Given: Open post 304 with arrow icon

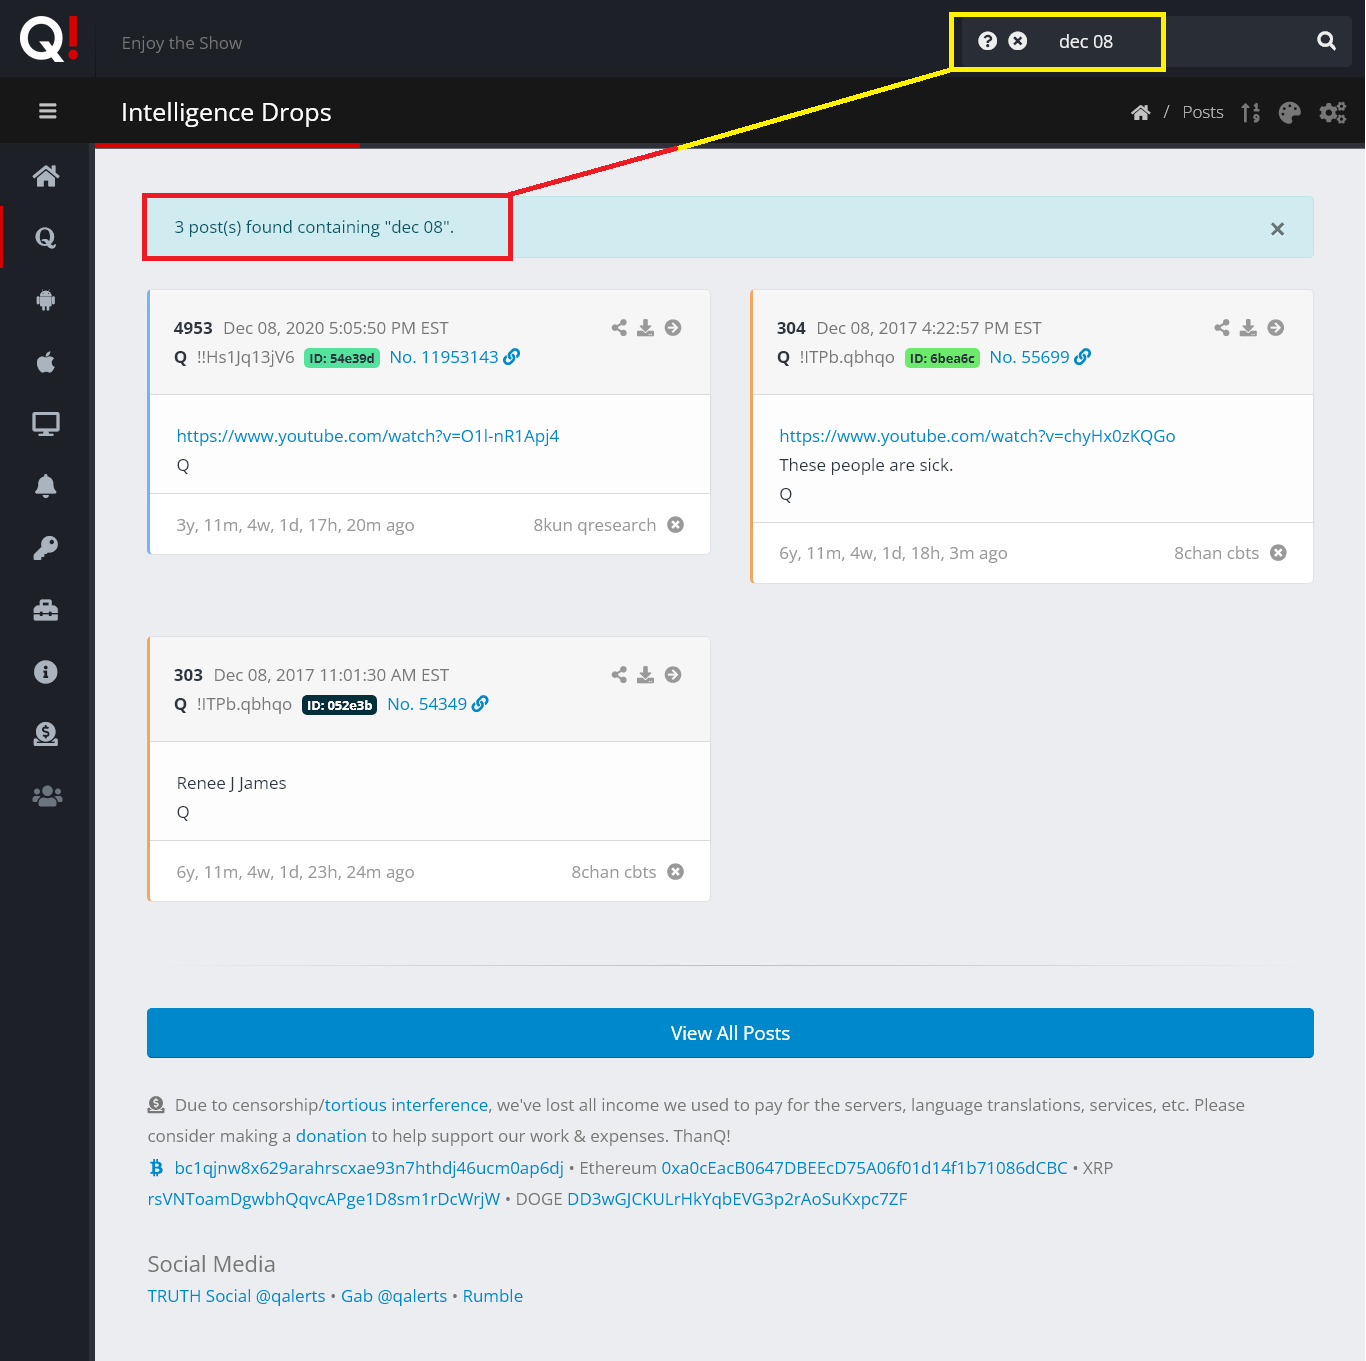Looking at the screenshot, I should coord(1276,328).
